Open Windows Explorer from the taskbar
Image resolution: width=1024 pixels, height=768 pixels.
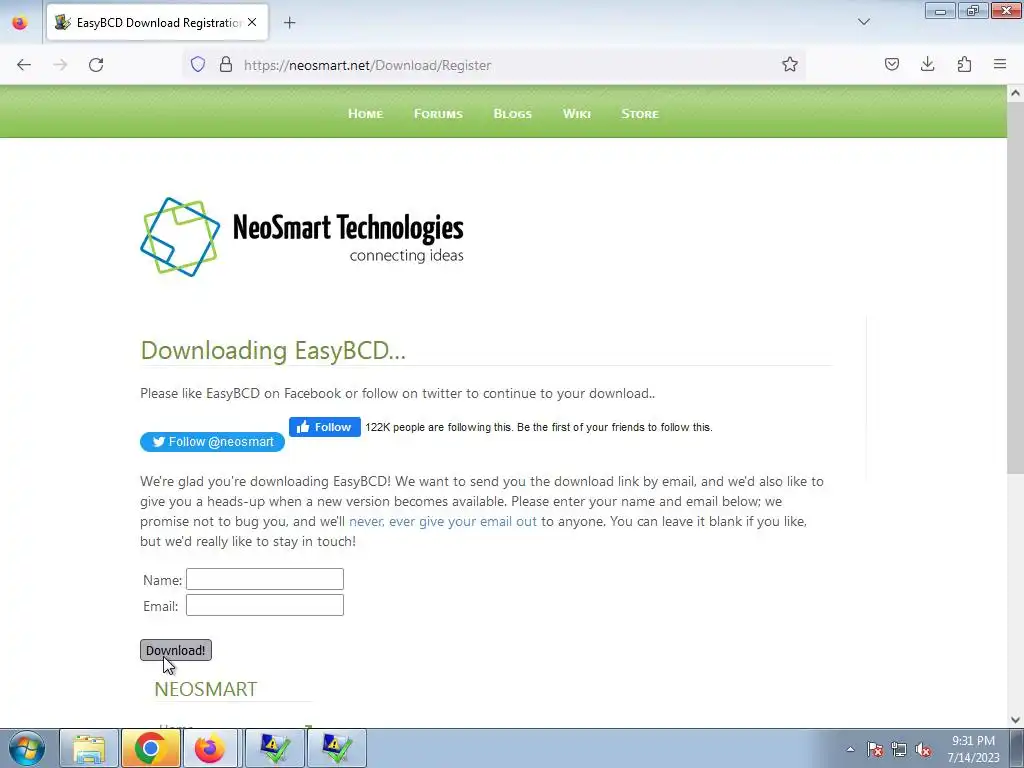(x=89, y=748)
